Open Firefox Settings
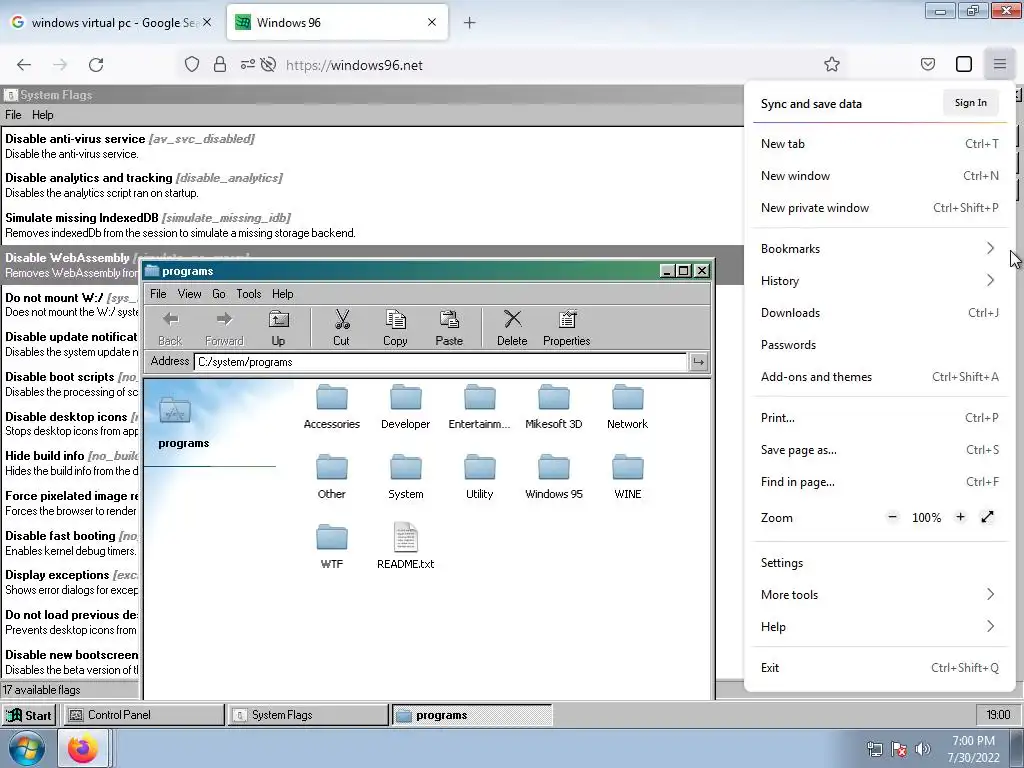 click(x=878, y=563)
